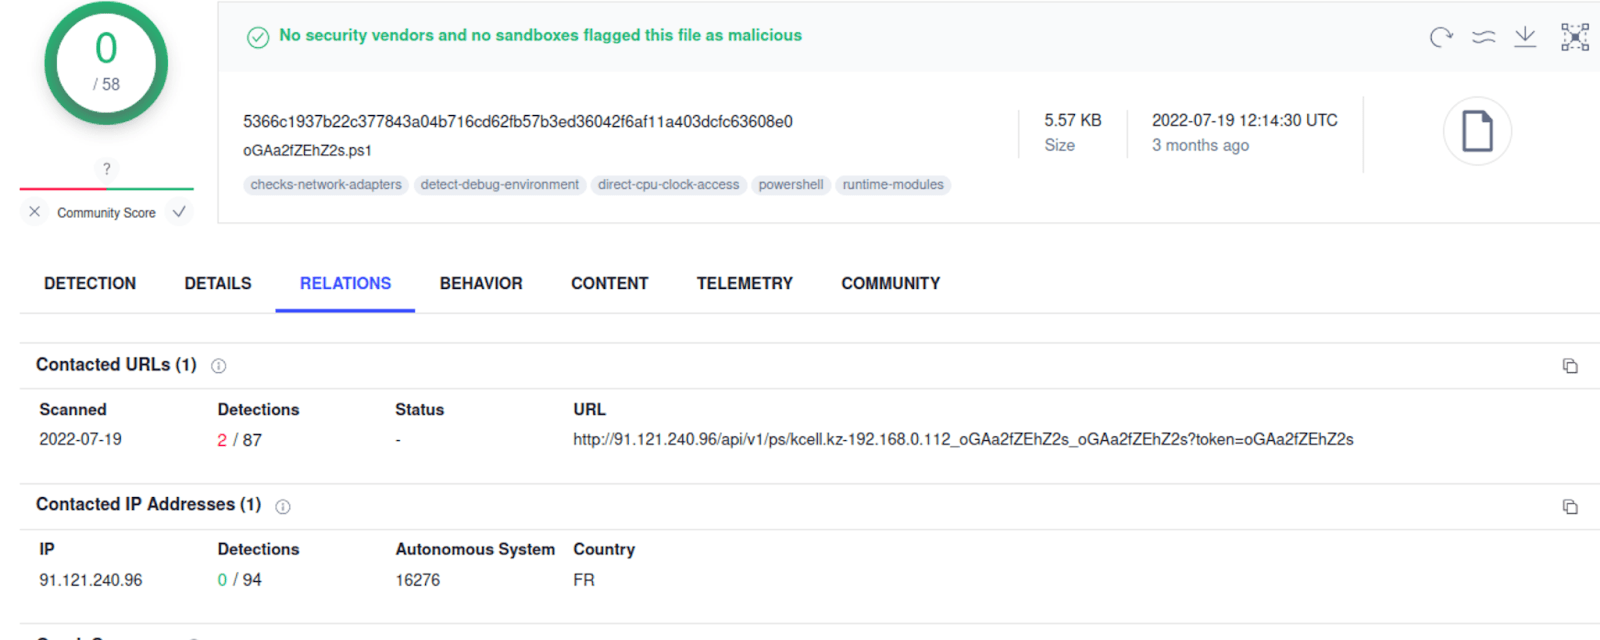Switch to the BEHAVIOR tab

pos(481,283)
